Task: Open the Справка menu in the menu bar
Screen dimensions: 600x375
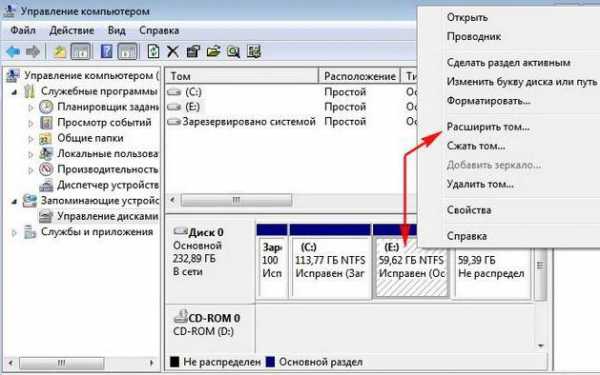Action: [x=159, y=30]
